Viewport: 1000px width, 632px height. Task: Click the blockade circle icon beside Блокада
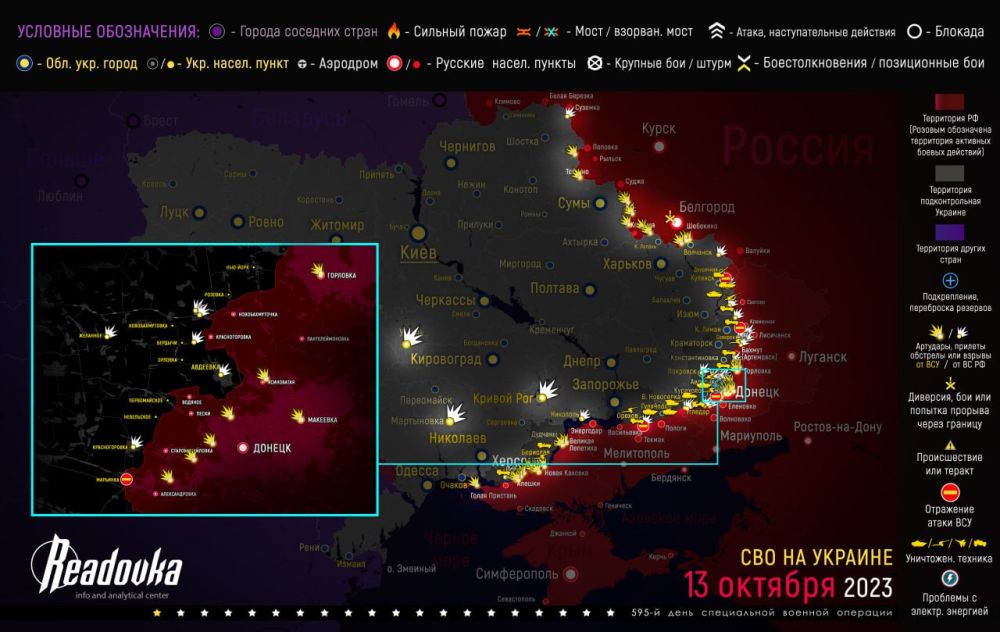[x=914, y=31]
